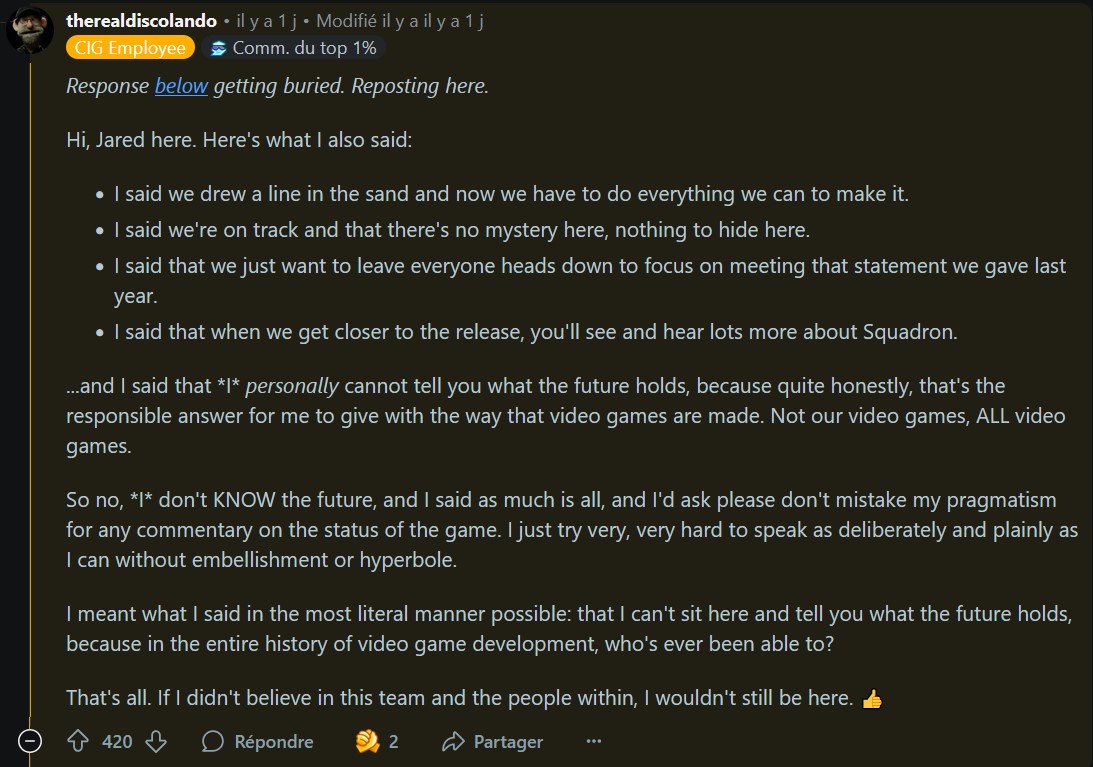This screenshot has height=767, width=1093.
Task: Click the "il y a 1 j" timestamp
Action: point(266,21)
